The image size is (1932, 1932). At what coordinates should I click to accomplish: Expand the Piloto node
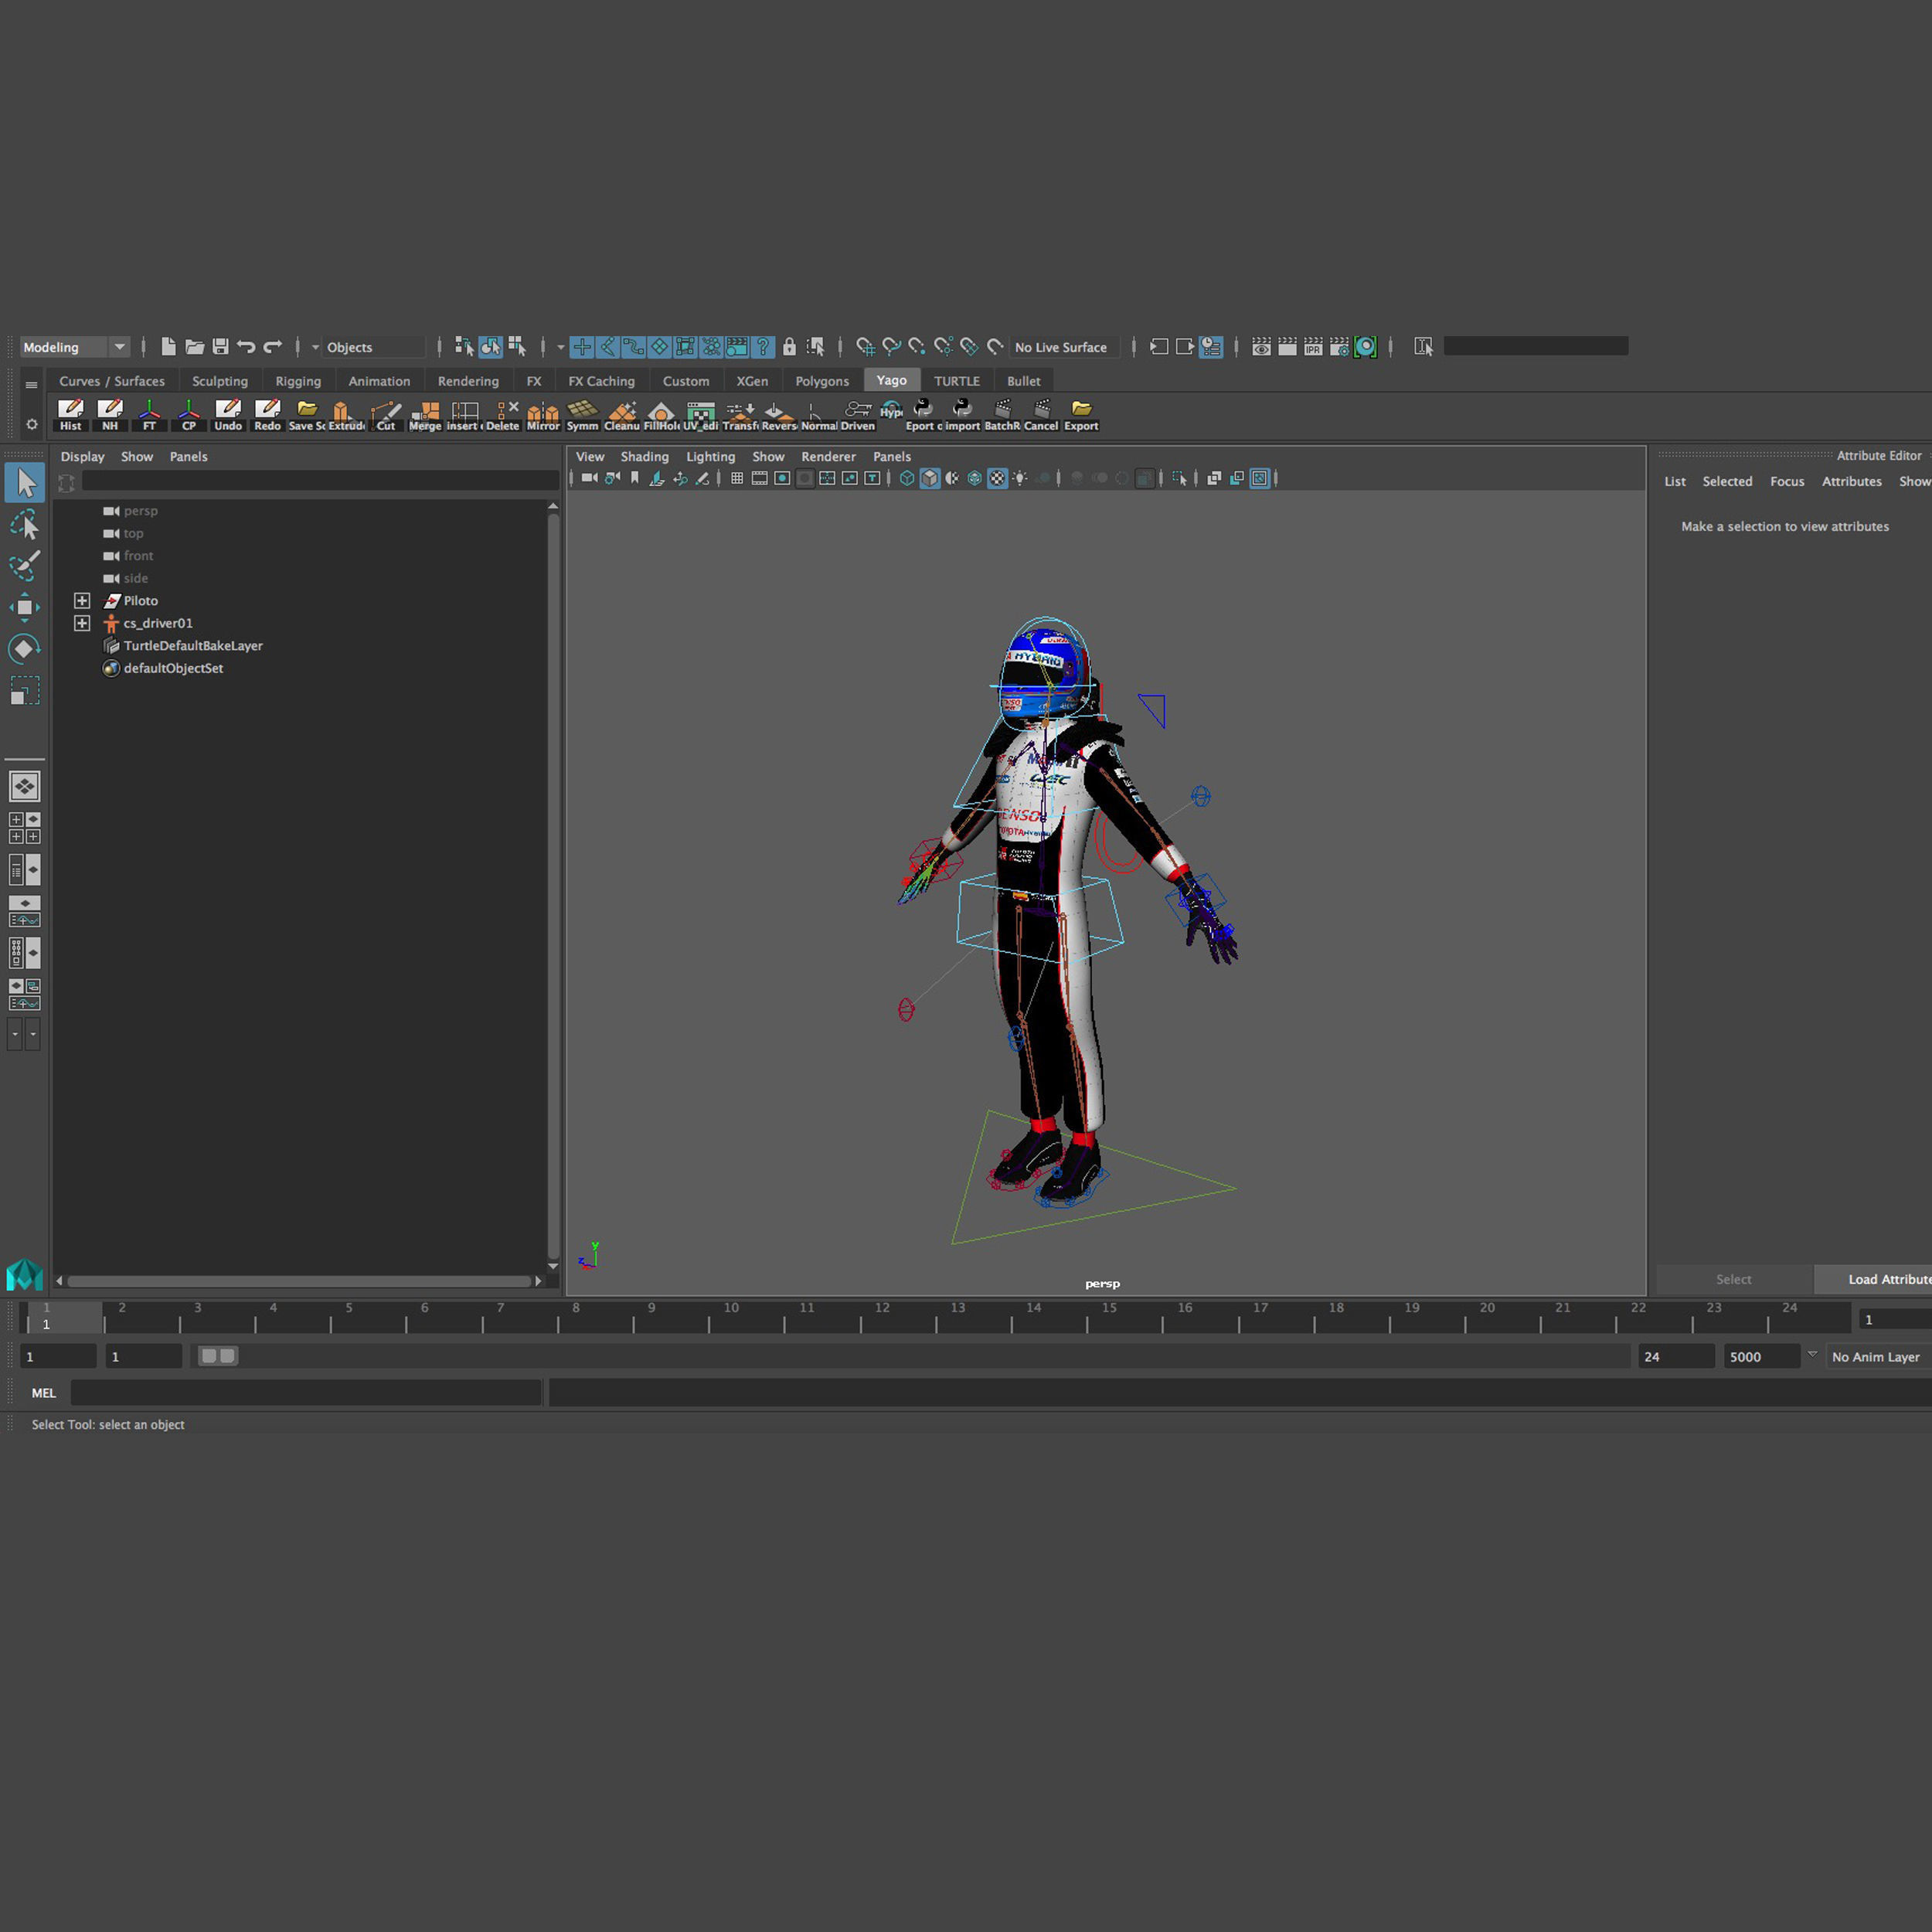(x=82, y=601)
